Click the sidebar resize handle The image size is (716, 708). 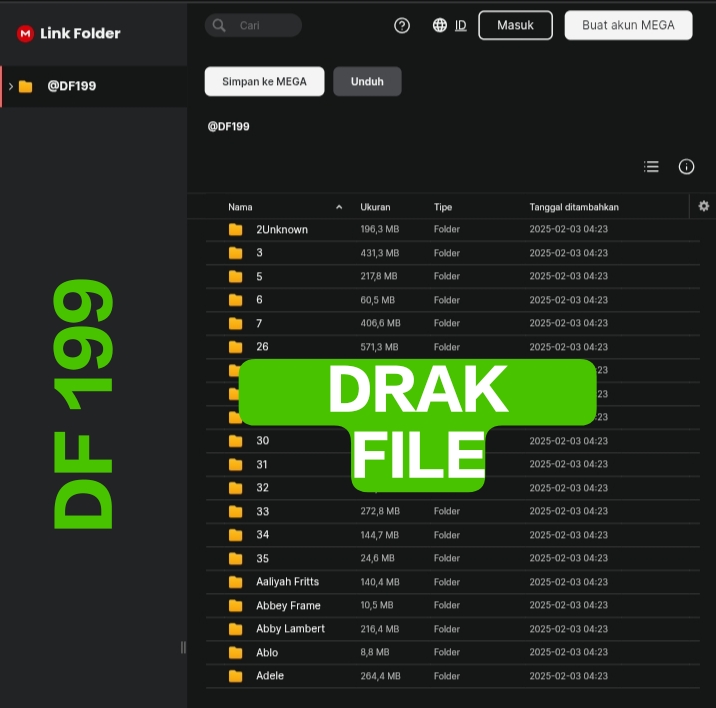[x=183, y=648]
